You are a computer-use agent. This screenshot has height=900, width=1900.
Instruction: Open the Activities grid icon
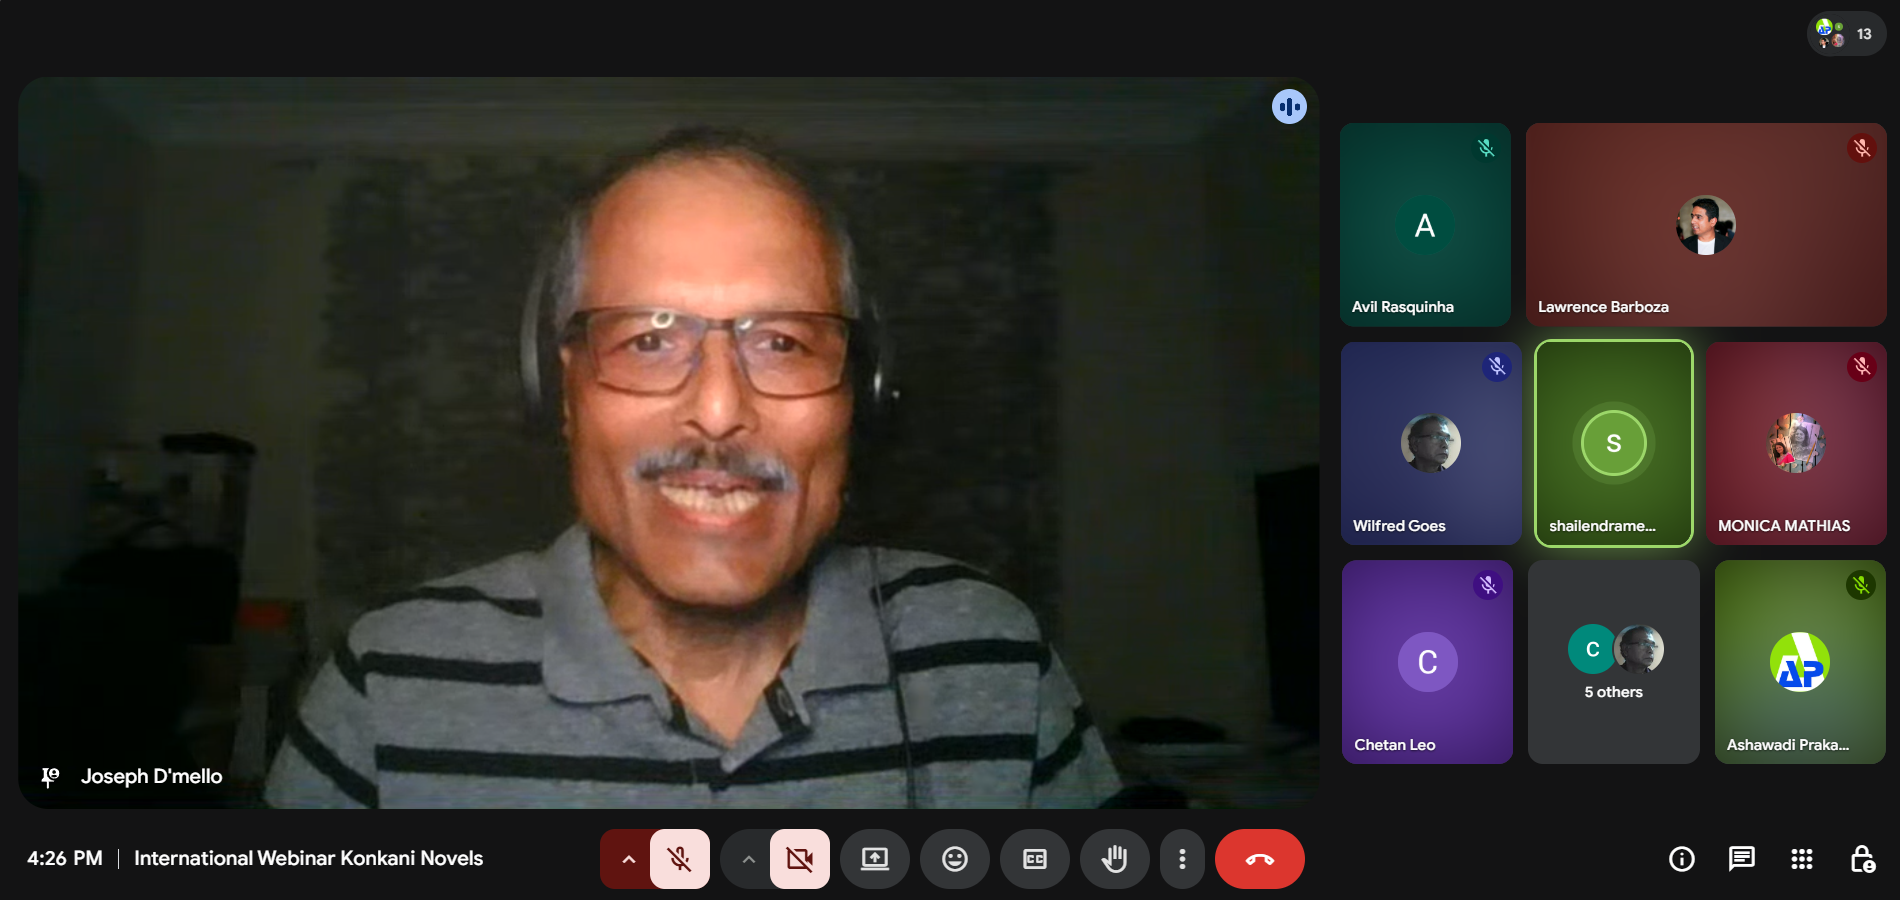point(1802,859)
